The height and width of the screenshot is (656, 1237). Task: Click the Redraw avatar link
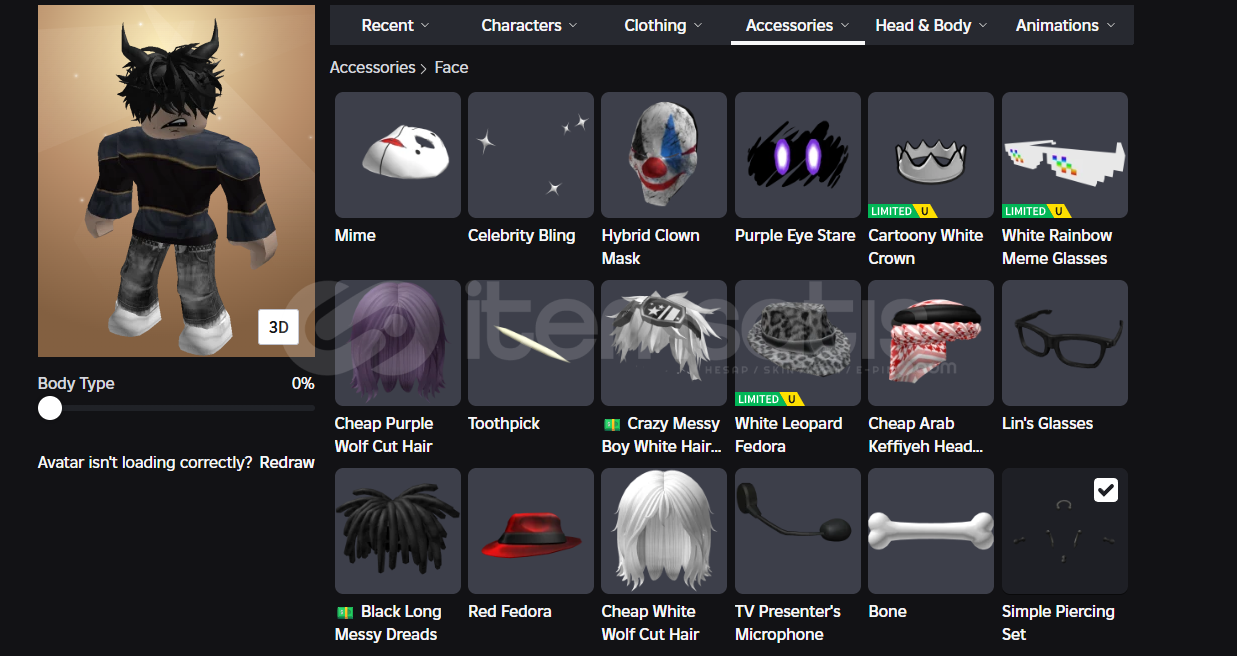[x=287, y=463]
